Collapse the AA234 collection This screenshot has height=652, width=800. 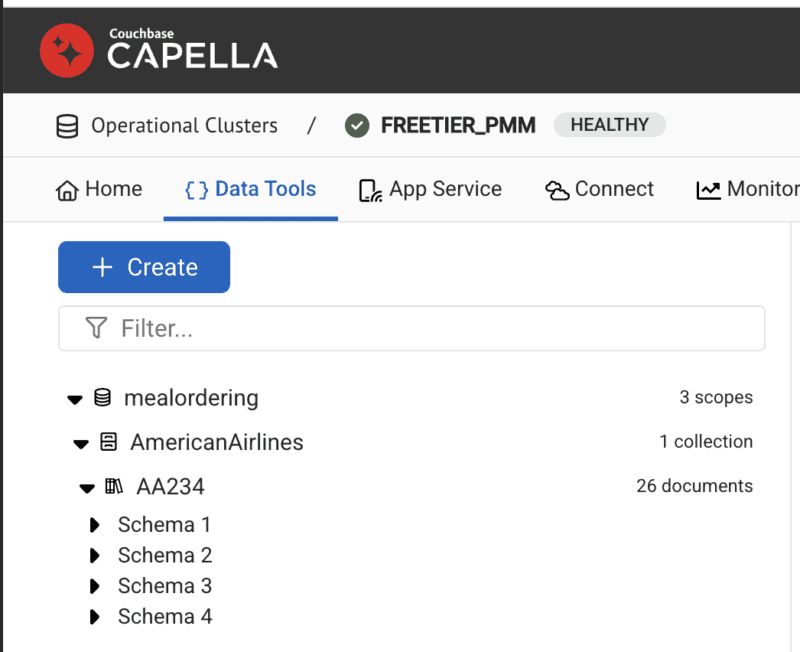click(x=87, y=489)
